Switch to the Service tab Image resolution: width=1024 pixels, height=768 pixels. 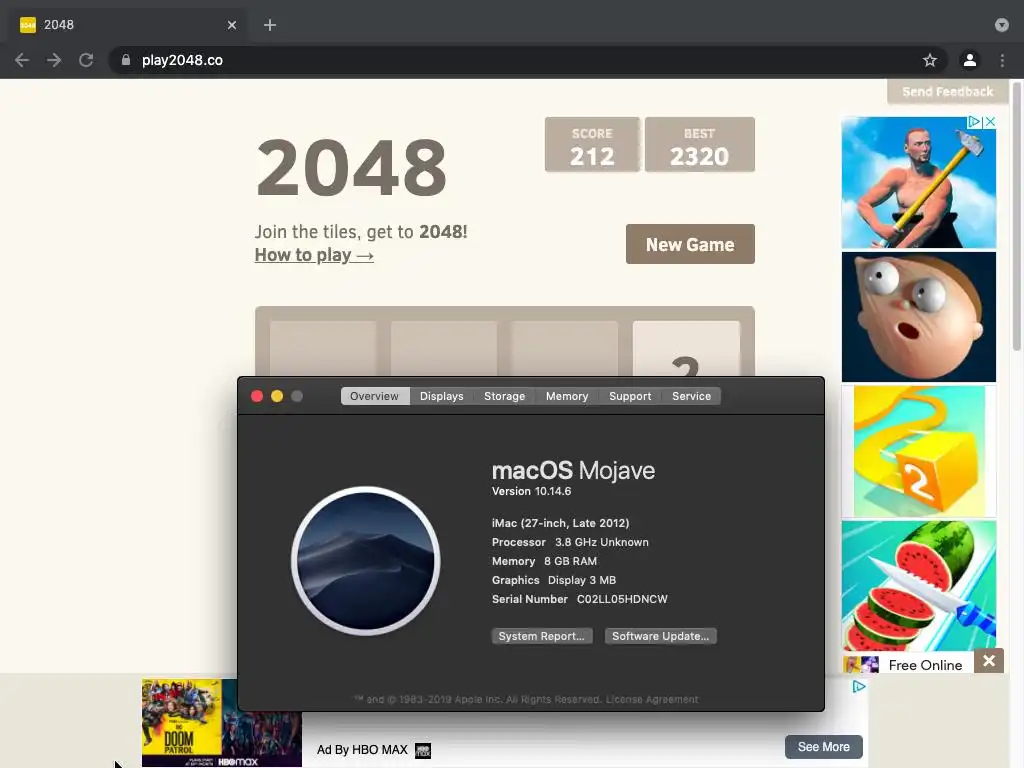(x=692, y=396)
